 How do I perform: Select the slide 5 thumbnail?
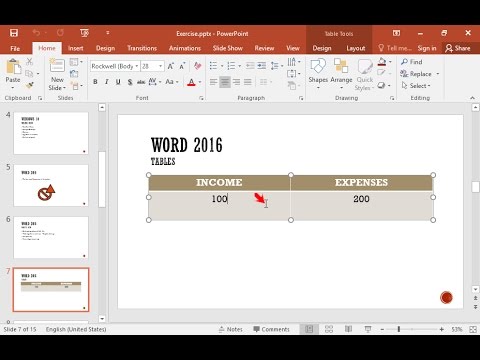click(51, 185)
